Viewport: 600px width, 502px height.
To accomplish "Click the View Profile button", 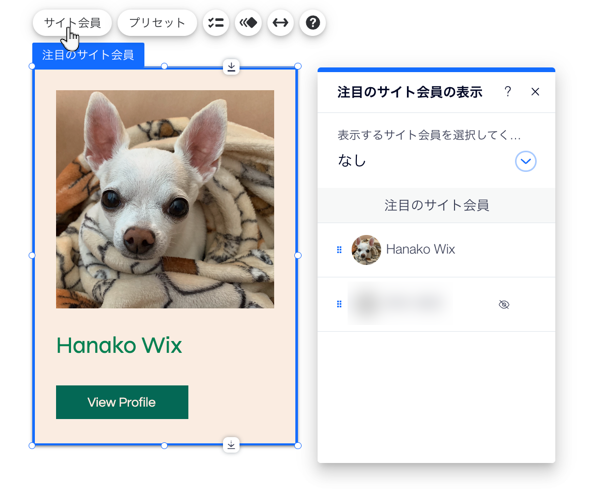I will (122, 402).
